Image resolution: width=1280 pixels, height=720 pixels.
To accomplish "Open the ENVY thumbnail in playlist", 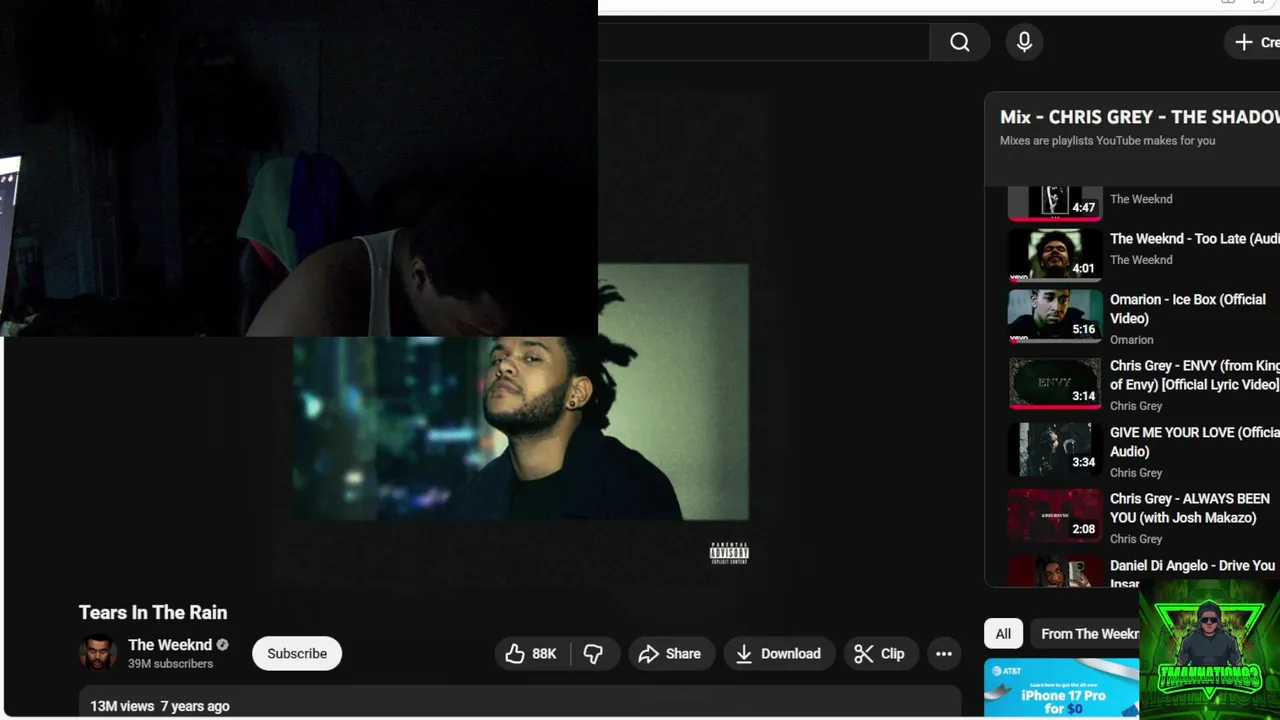I will click(1054, 382).
